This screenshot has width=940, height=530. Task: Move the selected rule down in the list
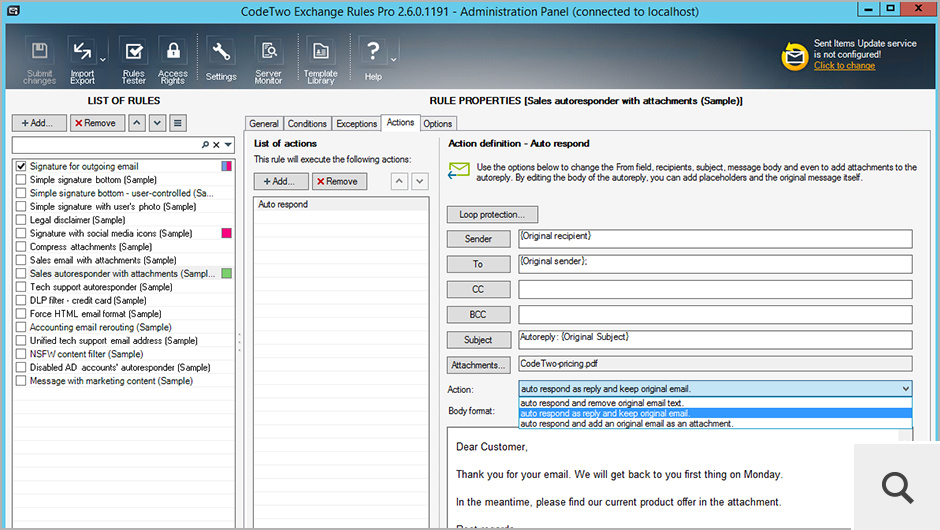coord(157,123)
